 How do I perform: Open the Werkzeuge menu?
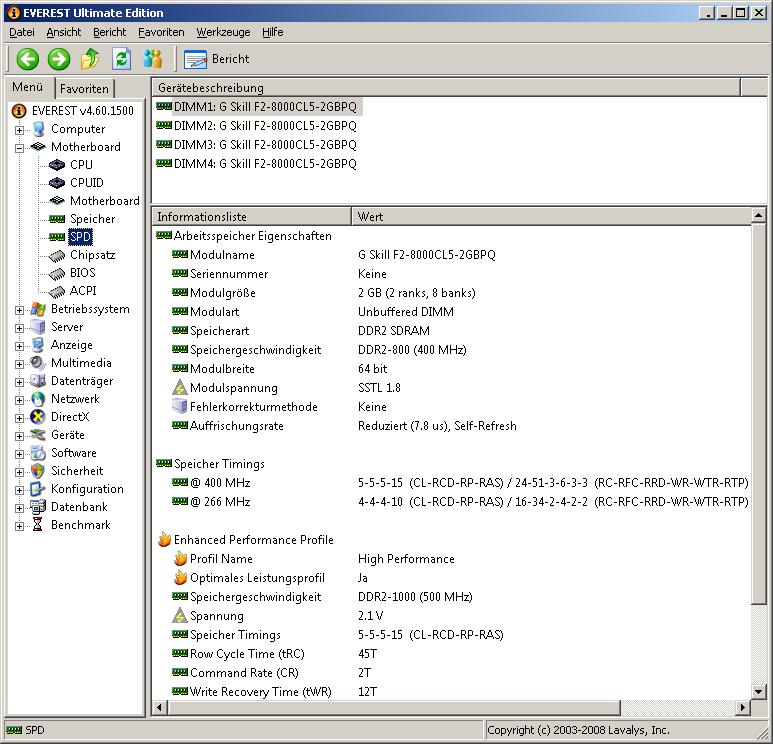223,32
